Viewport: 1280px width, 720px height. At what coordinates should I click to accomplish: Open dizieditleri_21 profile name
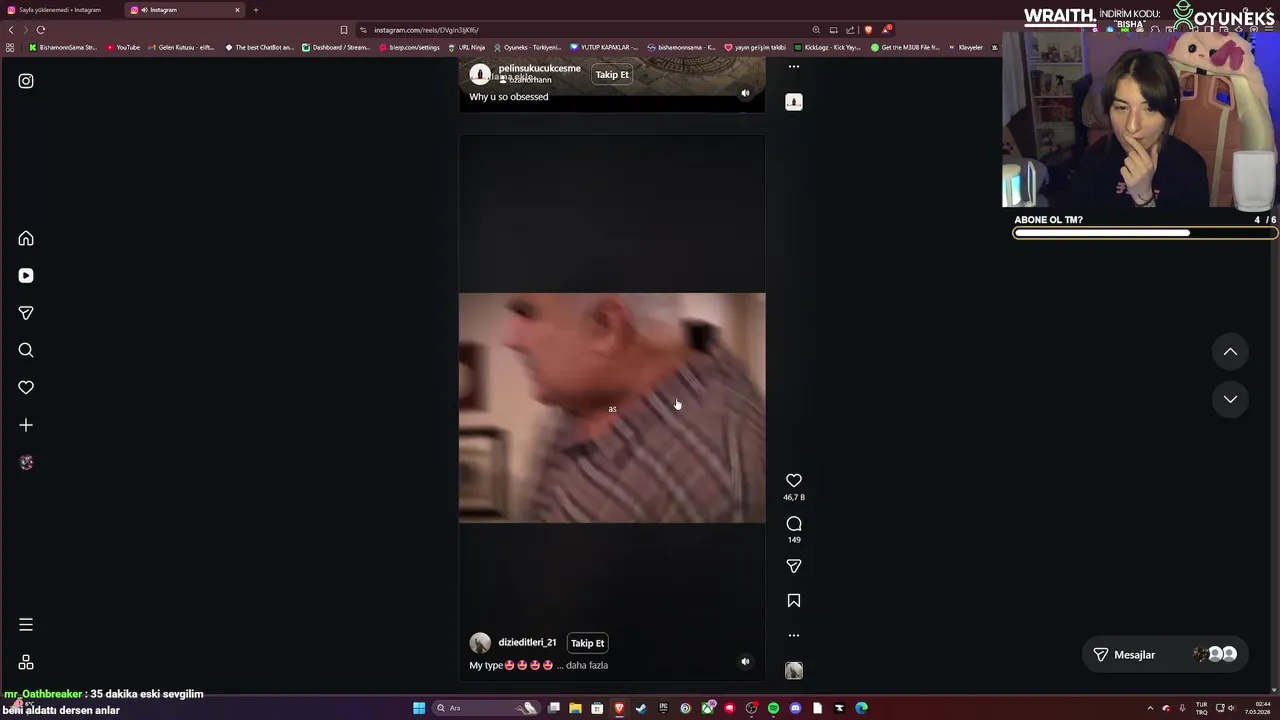click(527, 643)
